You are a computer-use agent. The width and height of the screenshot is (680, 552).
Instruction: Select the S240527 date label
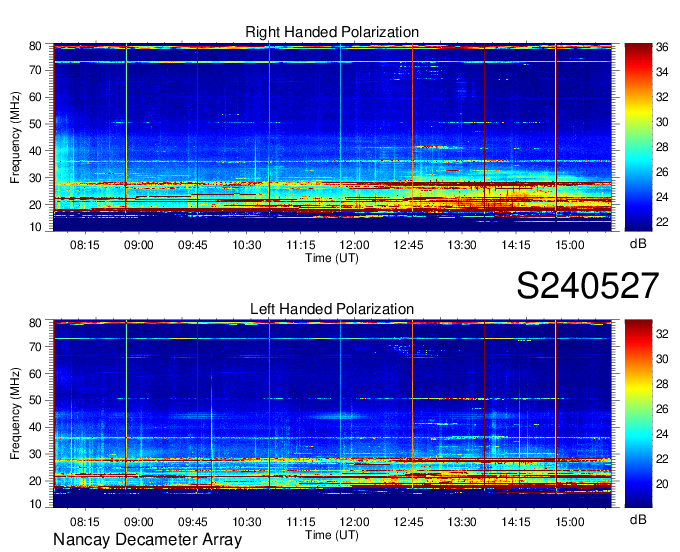pos(588,286)
